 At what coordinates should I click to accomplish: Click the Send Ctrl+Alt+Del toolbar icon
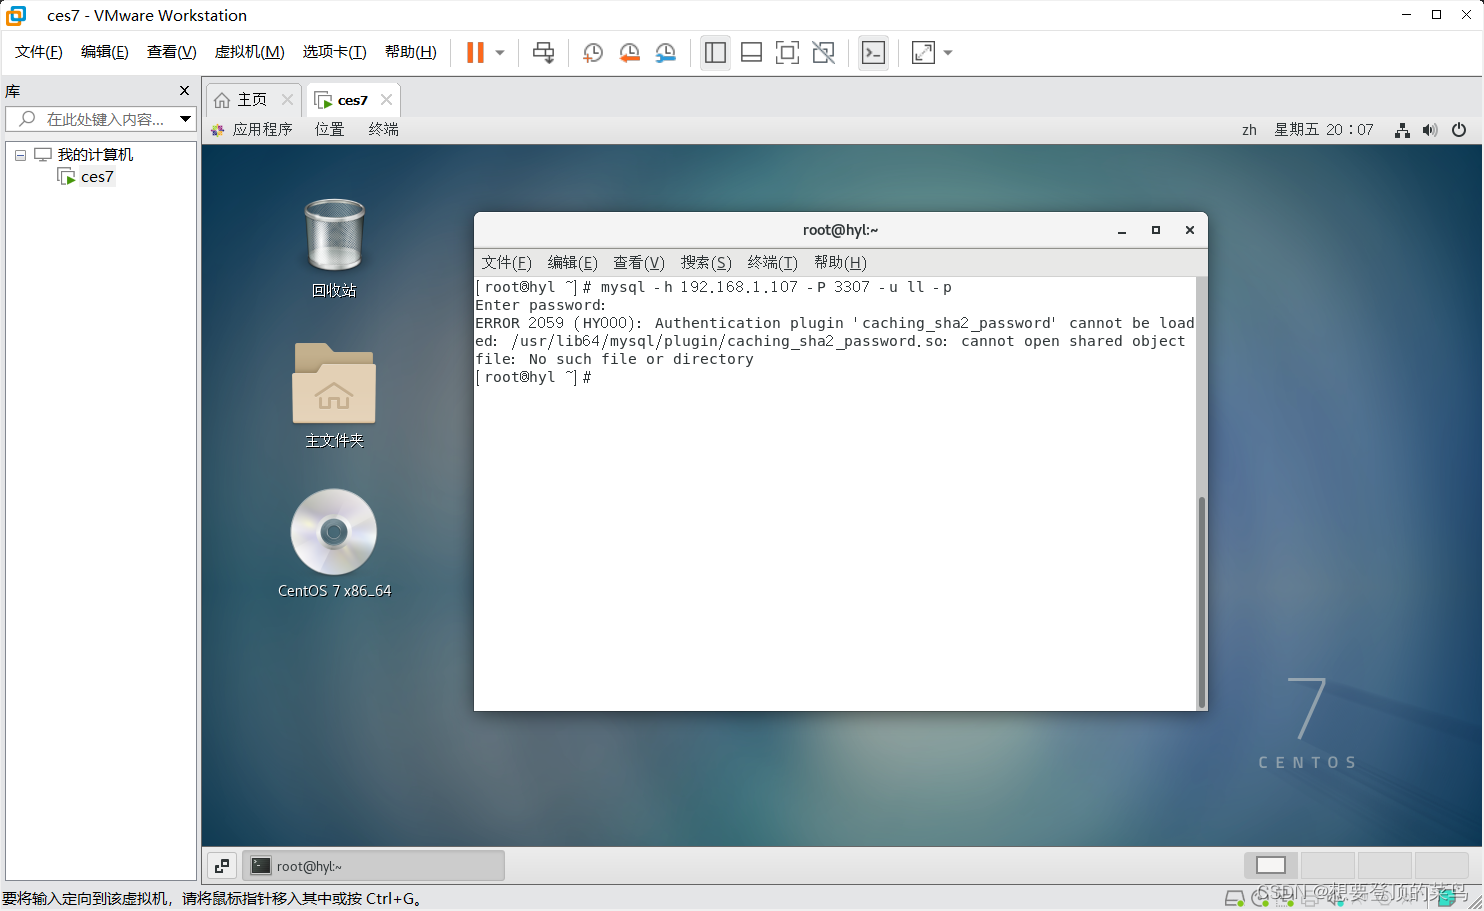(x=543, y=53)
